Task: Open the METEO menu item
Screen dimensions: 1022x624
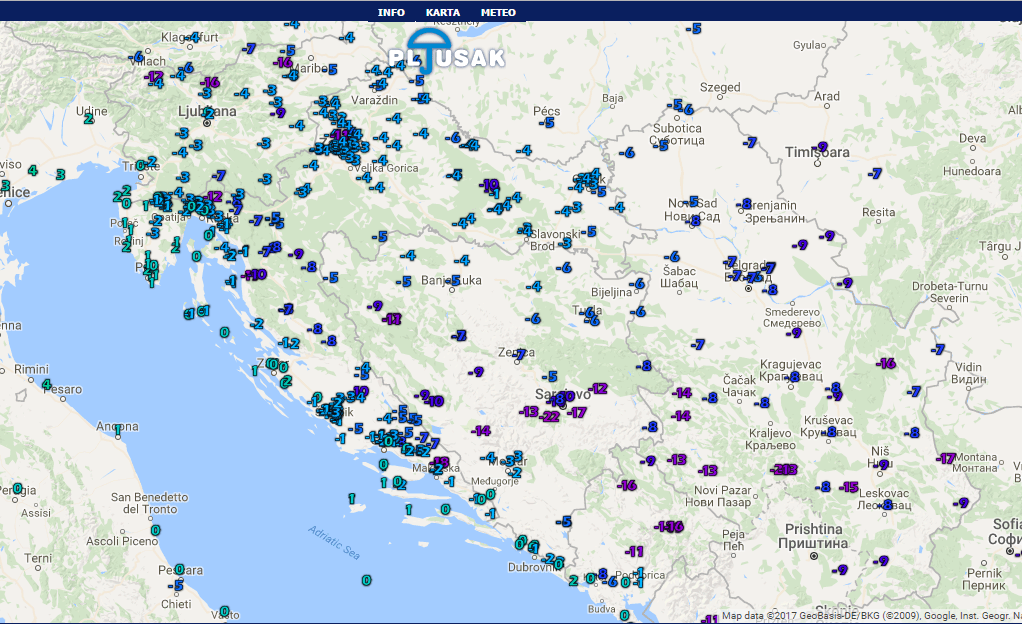Action: 498,12
